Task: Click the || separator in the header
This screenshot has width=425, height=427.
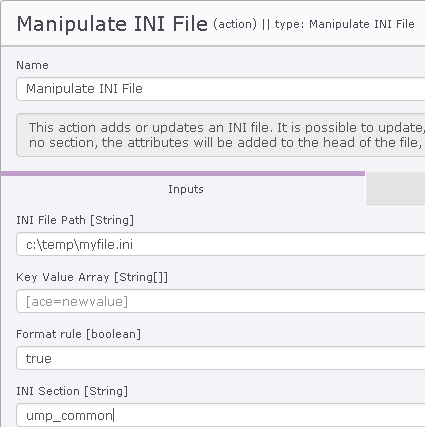Action: pyautogui.click(x=266, y=24)
